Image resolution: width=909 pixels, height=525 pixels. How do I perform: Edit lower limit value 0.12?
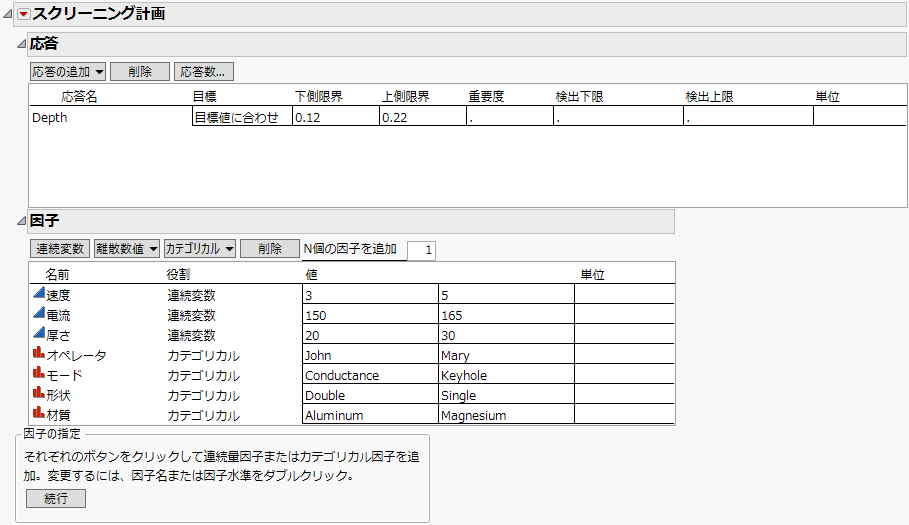tap(336, 116)
